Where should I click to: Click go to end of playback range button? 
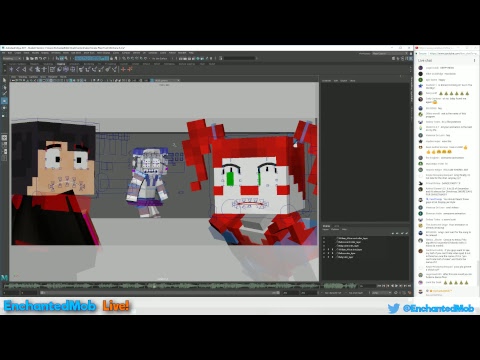point(410,286)
